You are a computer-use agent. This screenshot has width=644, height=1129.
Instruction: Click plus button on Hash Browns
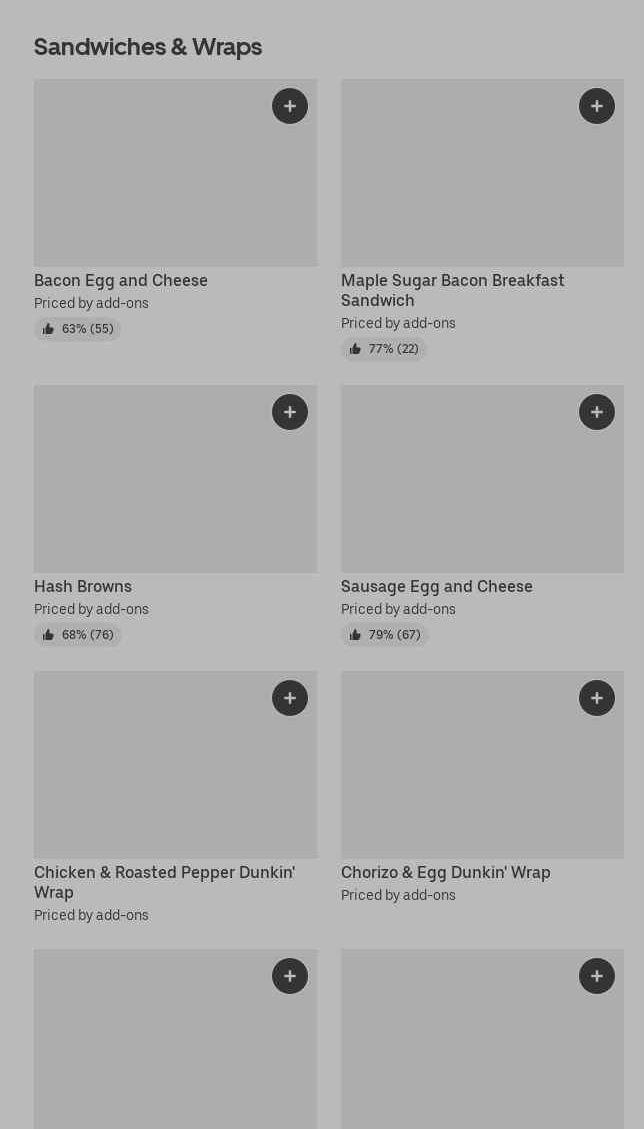pyautogui.click(x=290, y=412)
